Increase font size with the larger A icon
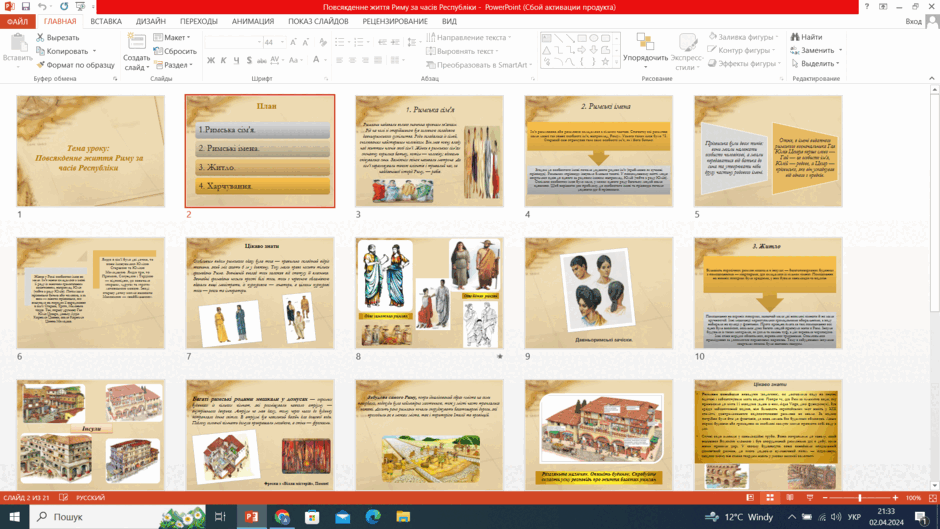 pyautogui.click(x=293, y=42)
